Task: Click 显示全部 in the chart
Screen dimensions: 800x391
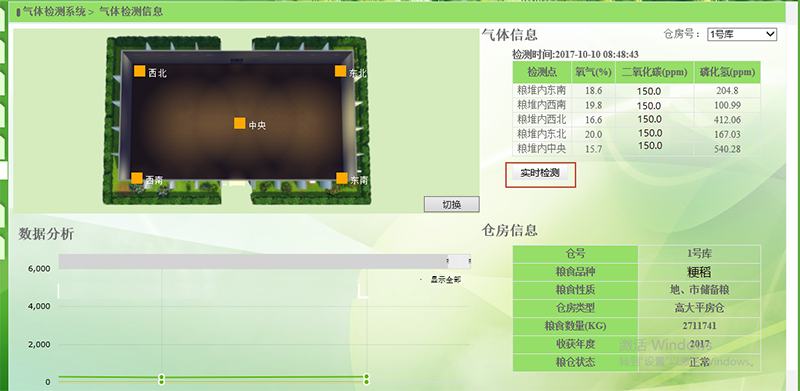Action: [x=445, y=280]
